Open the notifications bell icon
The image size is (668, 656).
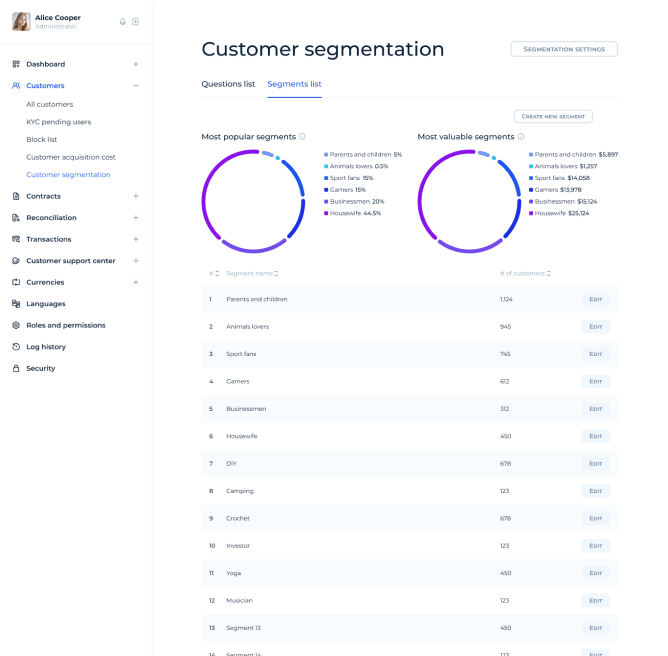123,21
